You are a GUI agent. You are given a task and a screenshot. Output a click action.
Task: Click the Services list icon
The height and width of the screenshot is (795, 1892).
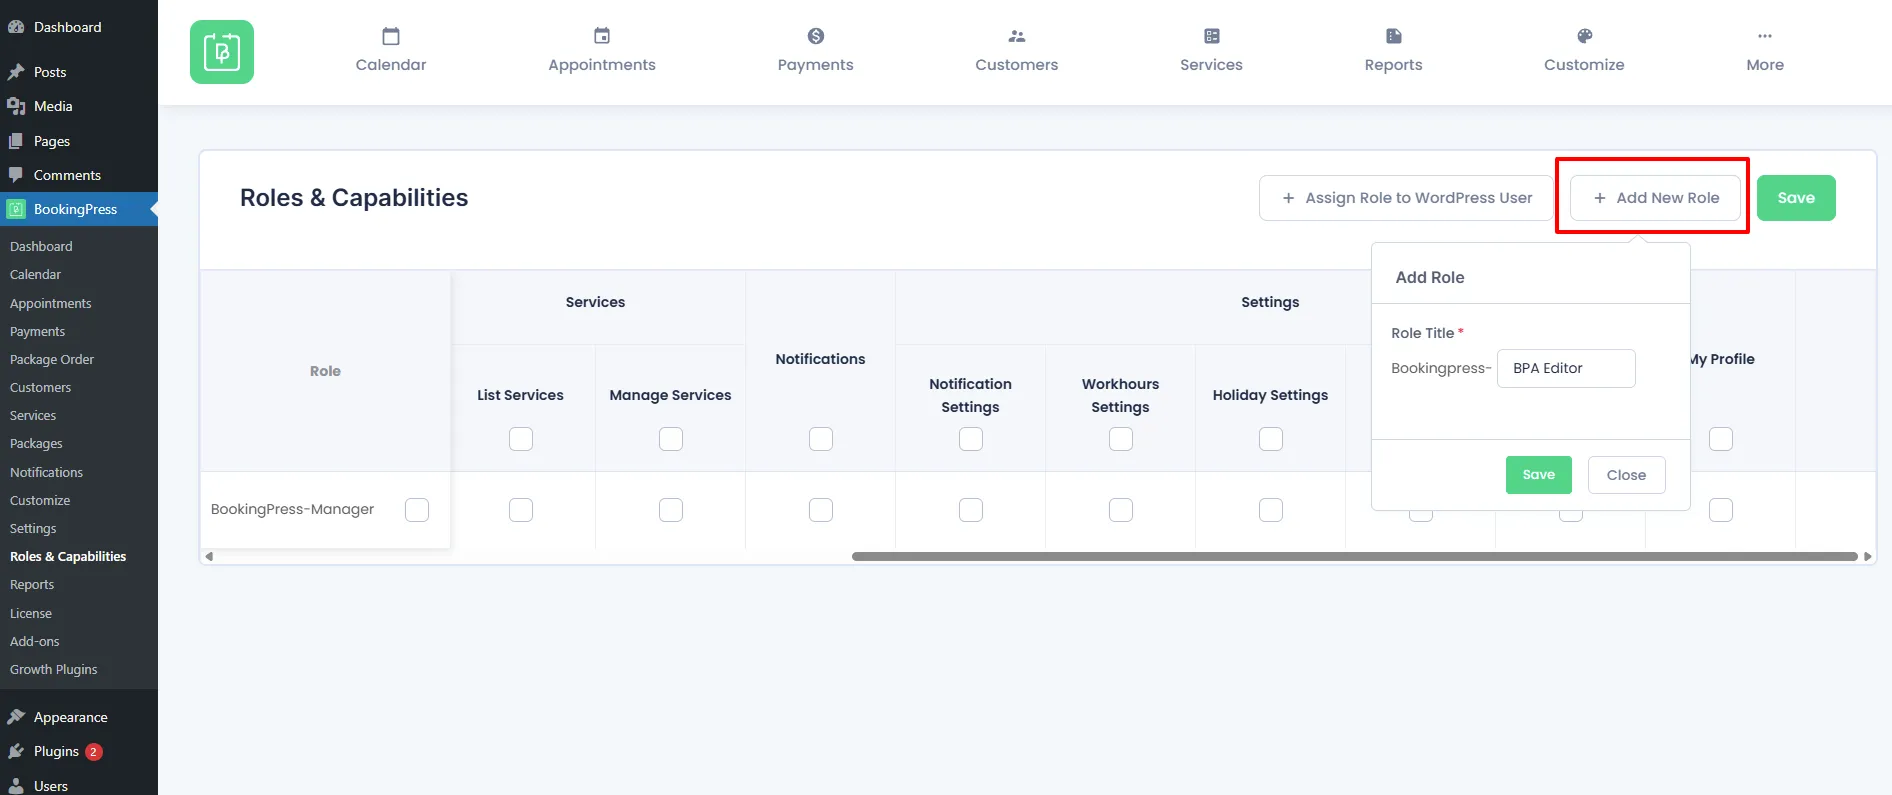1211,37
